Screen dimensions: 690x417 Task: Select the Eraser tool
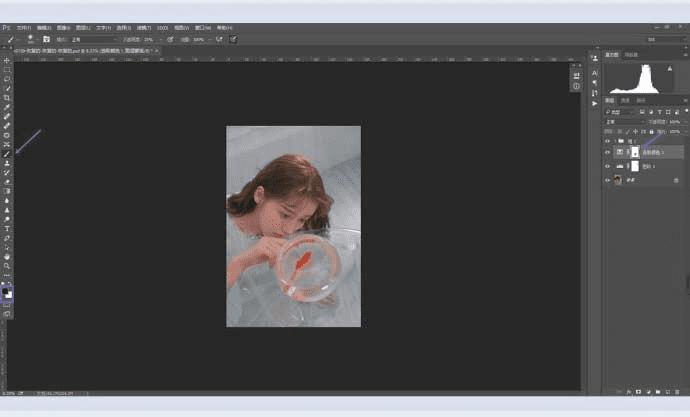tap(7, 182)
